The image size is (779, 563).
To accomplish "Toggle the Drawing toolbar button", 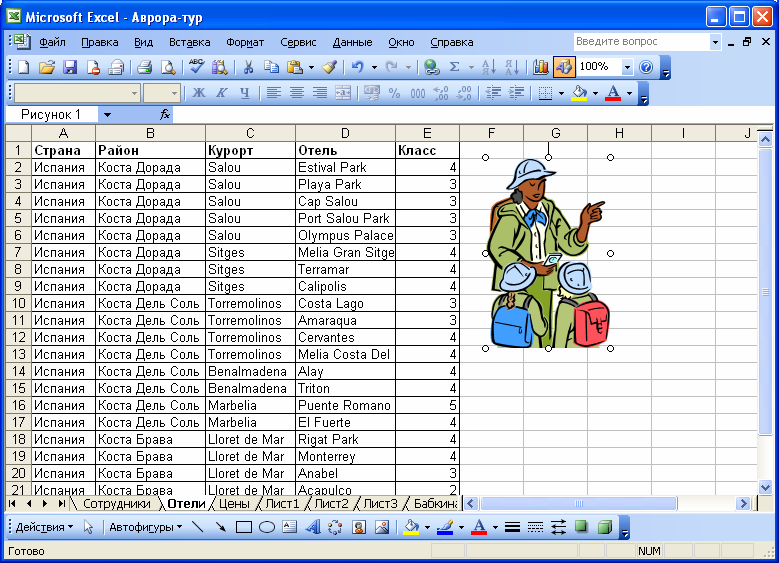I will (x=564, y=67).
